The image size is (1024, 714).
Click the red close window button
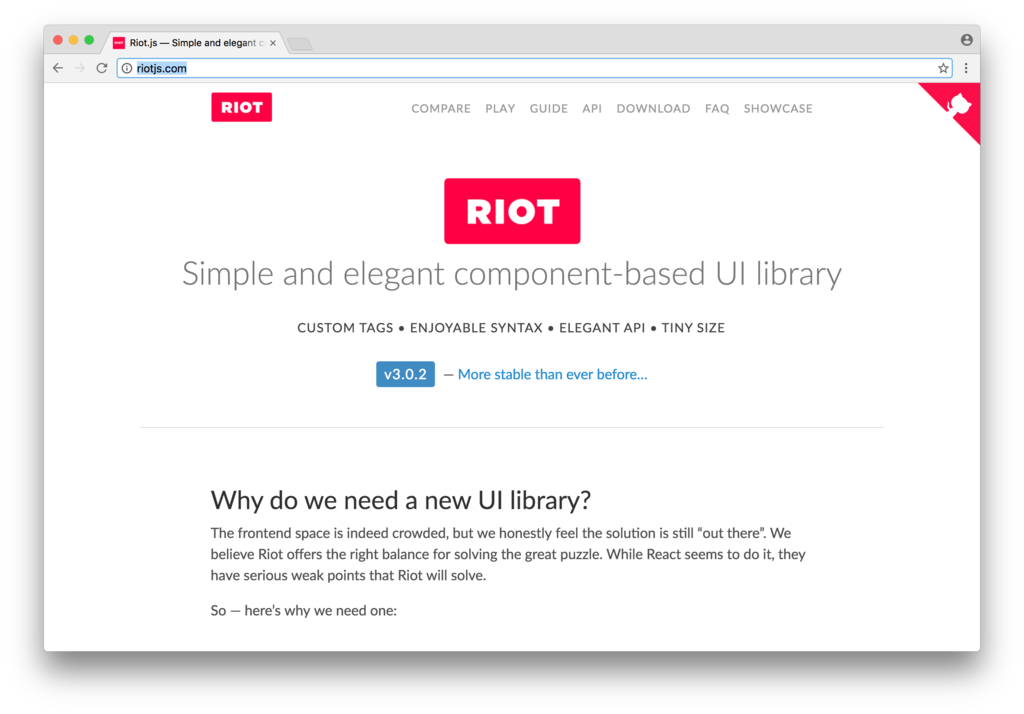(x=57, y=41)
